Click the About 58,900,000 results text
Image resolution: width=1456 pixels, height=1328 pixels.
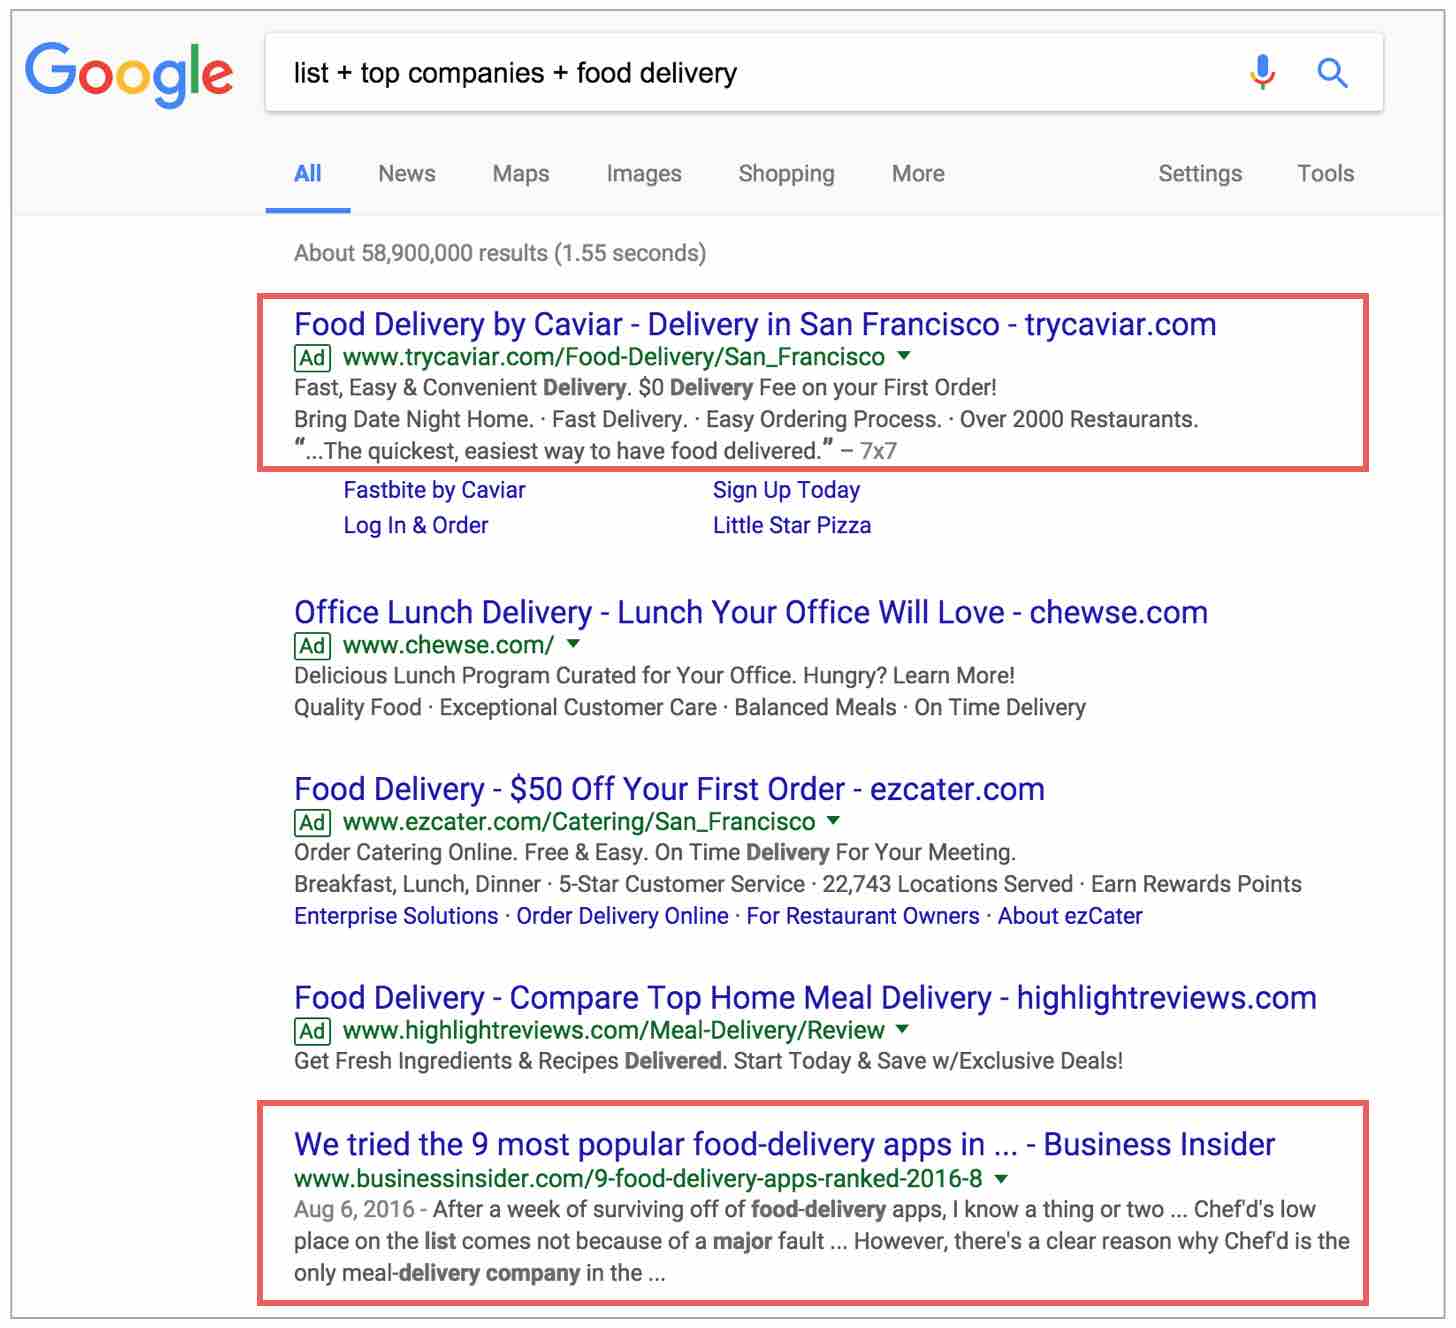tap(500, 254)
